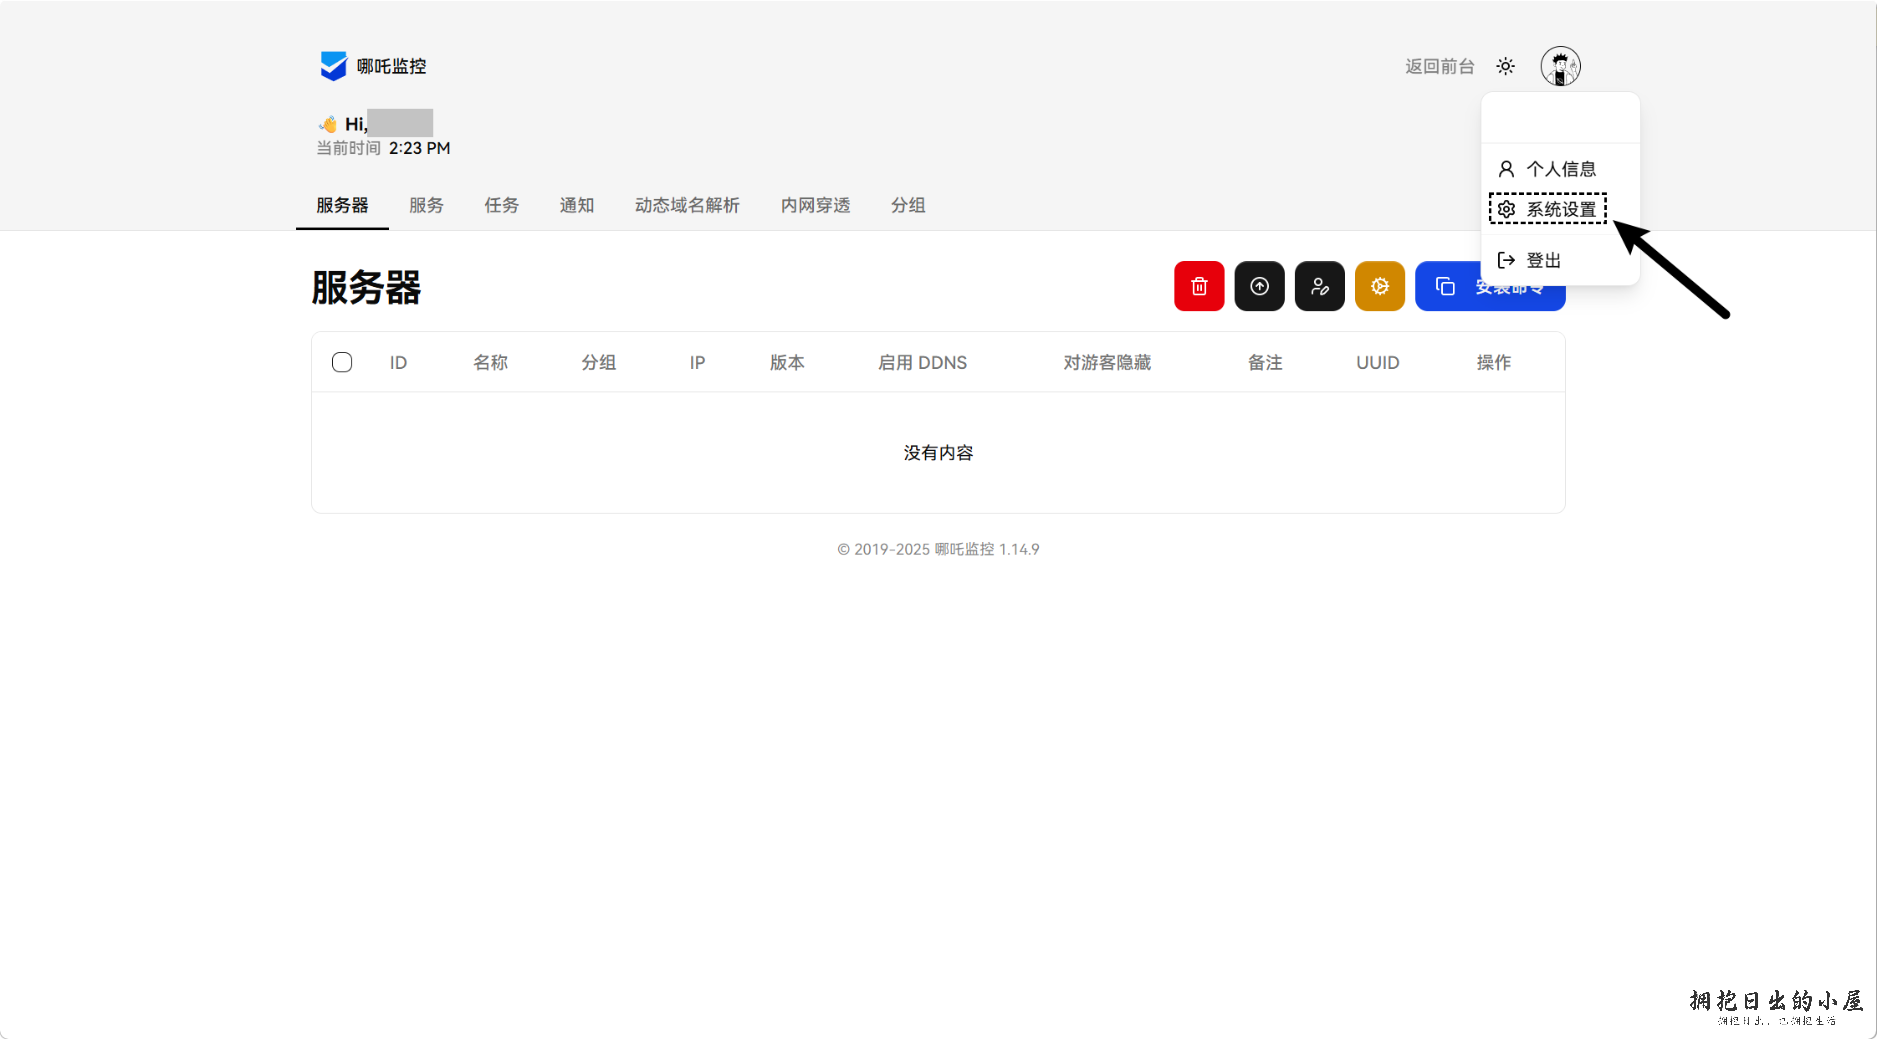Open the 通知 tab
Screen dimensions: 1877x1039
[576, 205]
